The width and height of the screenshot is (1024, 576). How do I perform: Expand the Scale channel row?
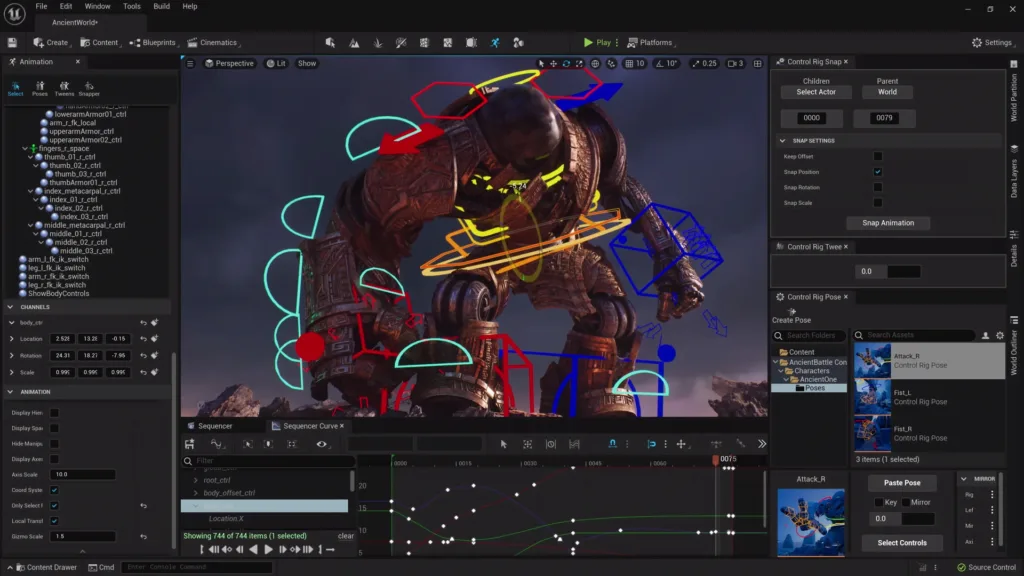coord(11,372)
